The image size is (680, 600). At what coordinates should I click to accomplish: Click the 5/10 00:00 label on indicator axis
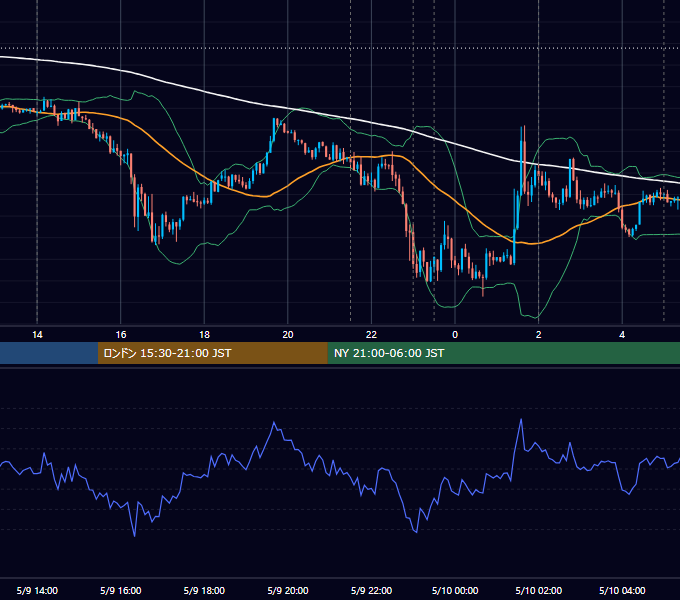pos(455,590)
